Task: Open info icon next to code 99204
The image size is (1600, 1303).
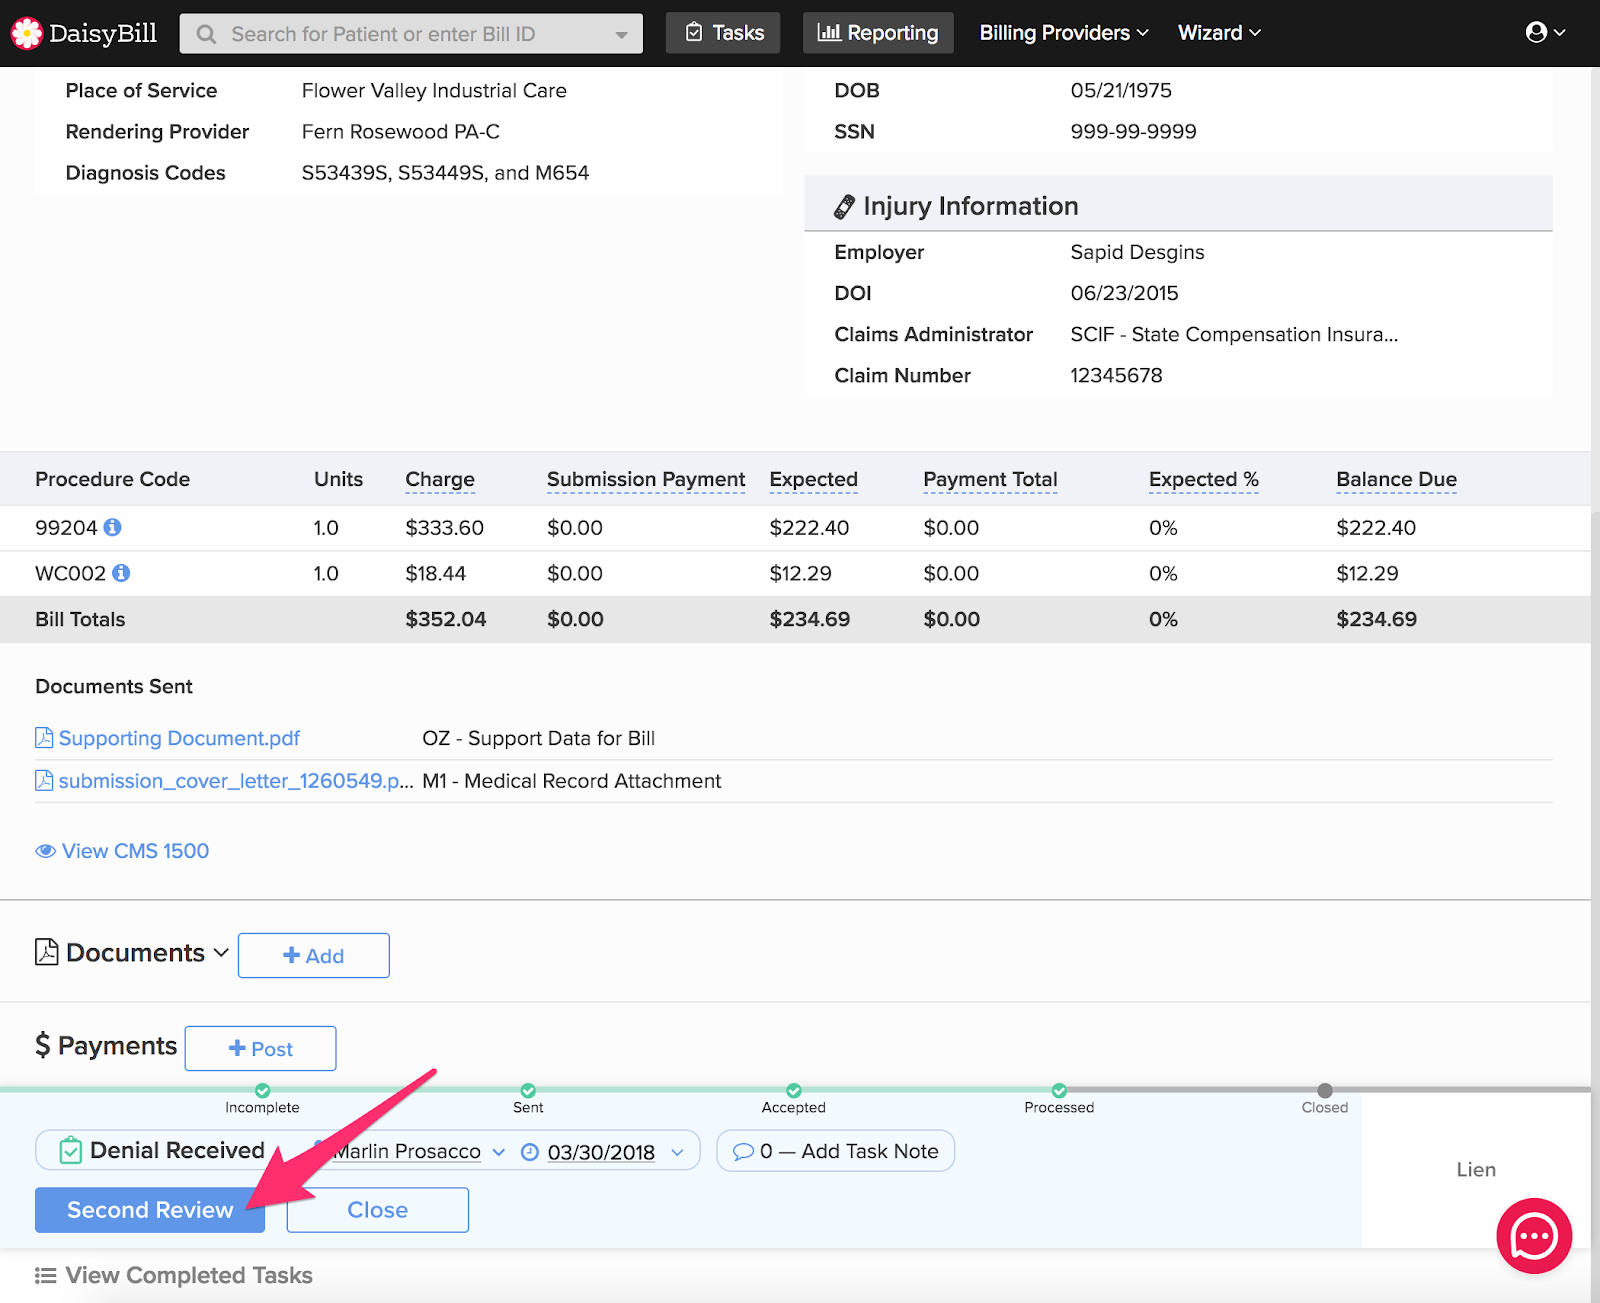Action: pyautogui.click(x=113, y=527)
